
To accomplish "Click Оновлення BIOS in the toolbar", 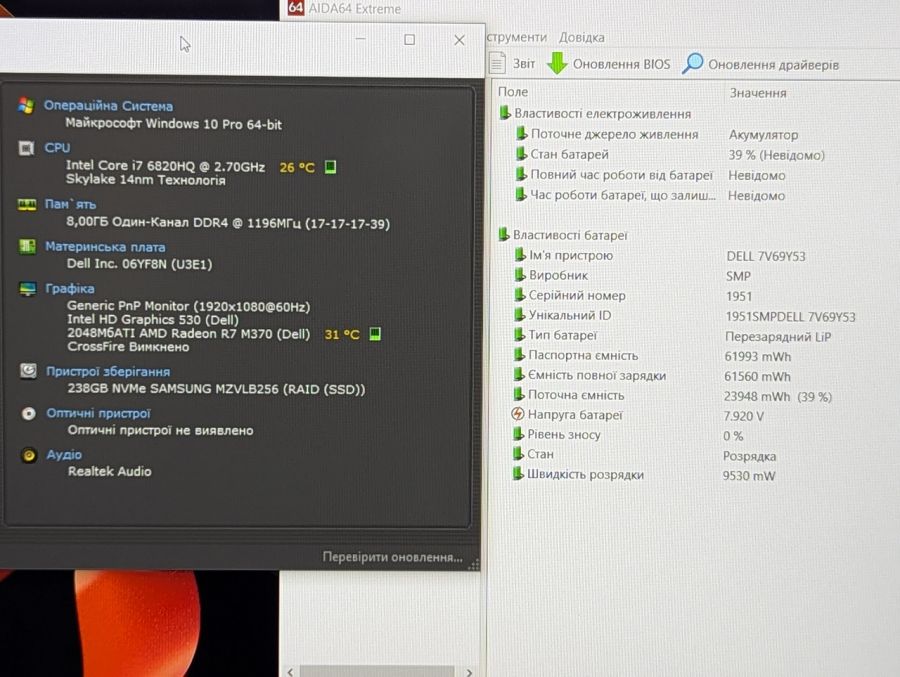I will [608, 64].
